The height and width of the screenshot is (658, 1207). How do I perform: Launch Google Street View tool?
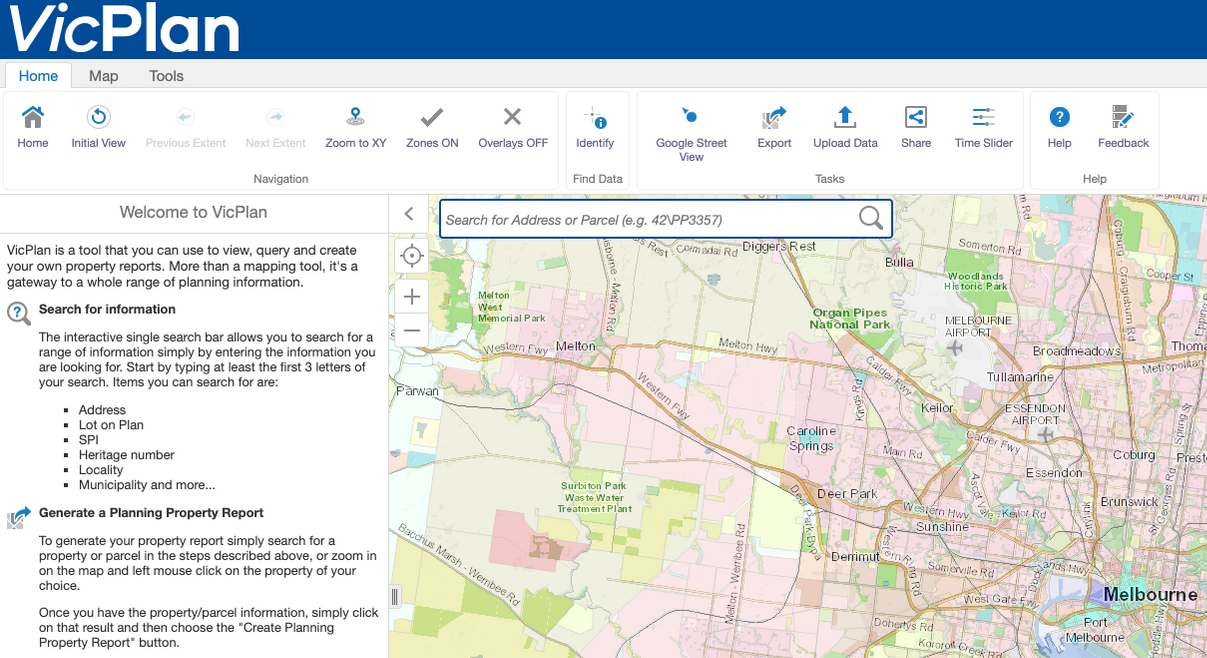pyautogui.click(x=691, y=118)
